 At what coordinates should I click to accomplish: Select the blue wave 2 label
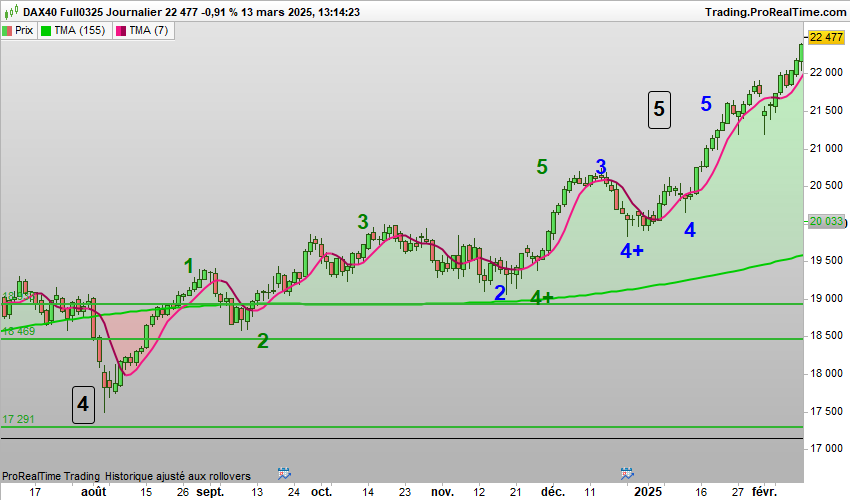[x=500, y=293]
